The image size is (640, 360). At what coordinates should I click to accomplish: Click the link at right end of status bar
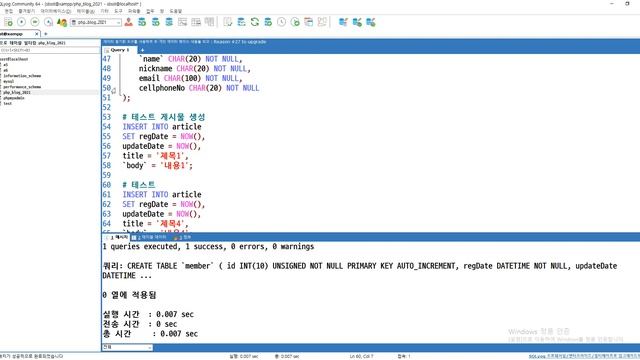click(x=584, y=356)
